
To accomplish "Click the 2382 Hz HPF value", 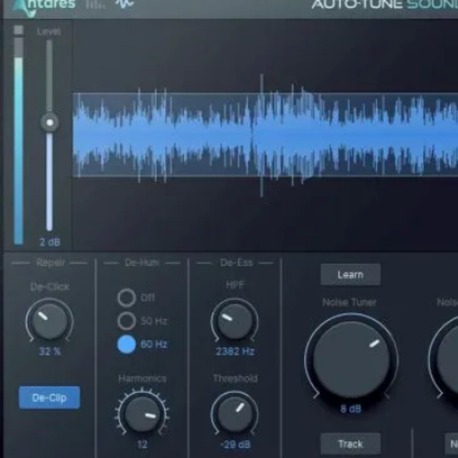I will [235, 351].
